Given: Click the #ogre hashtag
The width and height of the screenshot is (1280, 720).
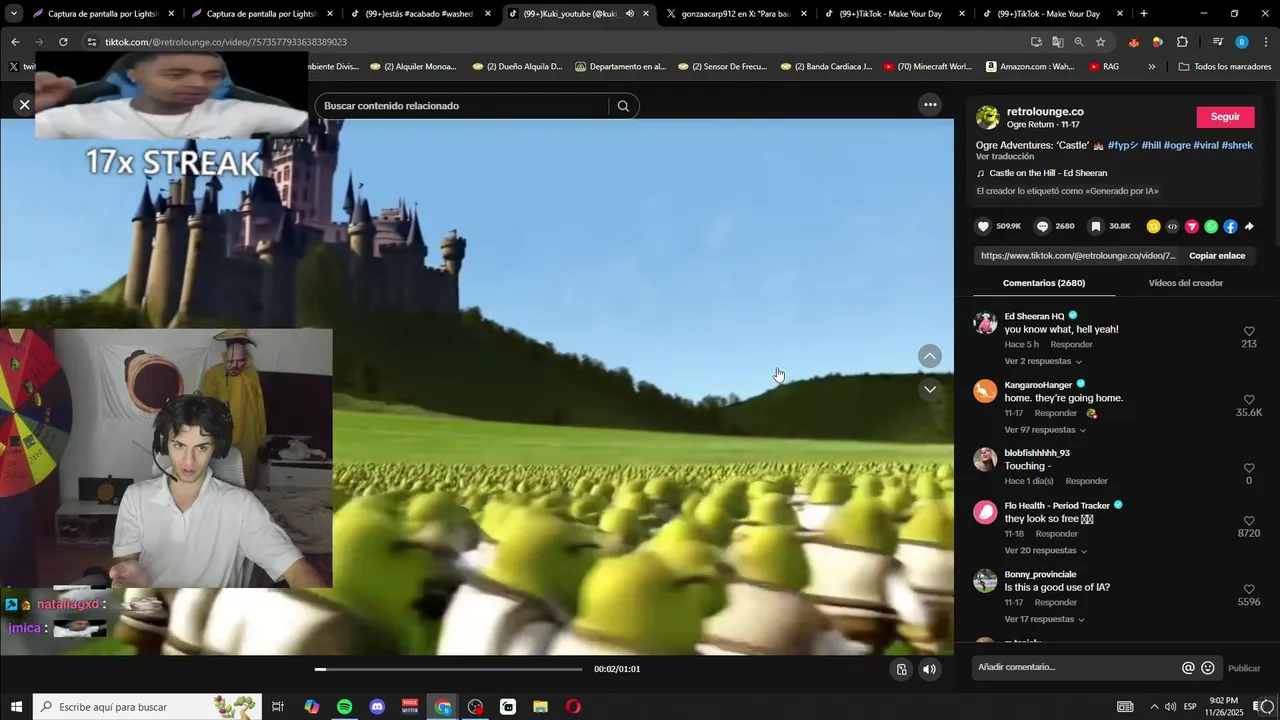Looking at the screenshot, I should (x=1176, y=145).
